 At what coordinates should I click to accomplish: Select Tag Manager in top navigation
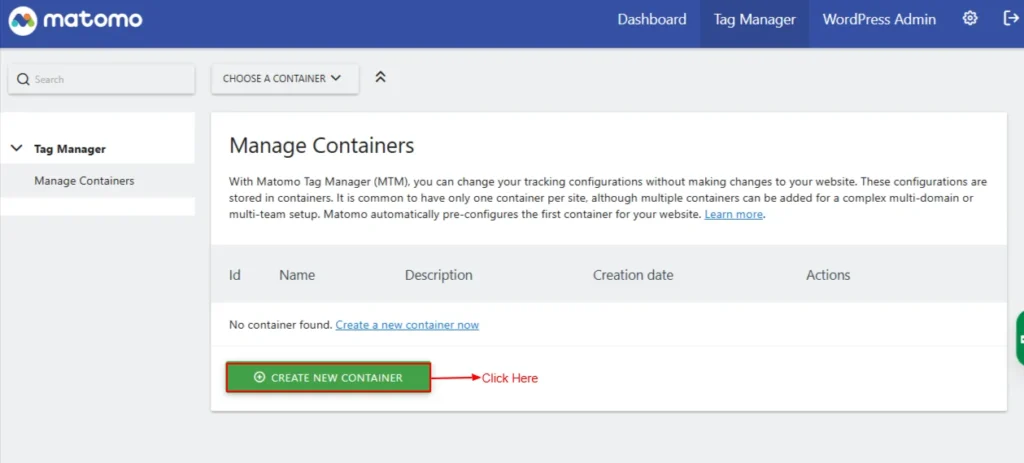tap(754, 20)
